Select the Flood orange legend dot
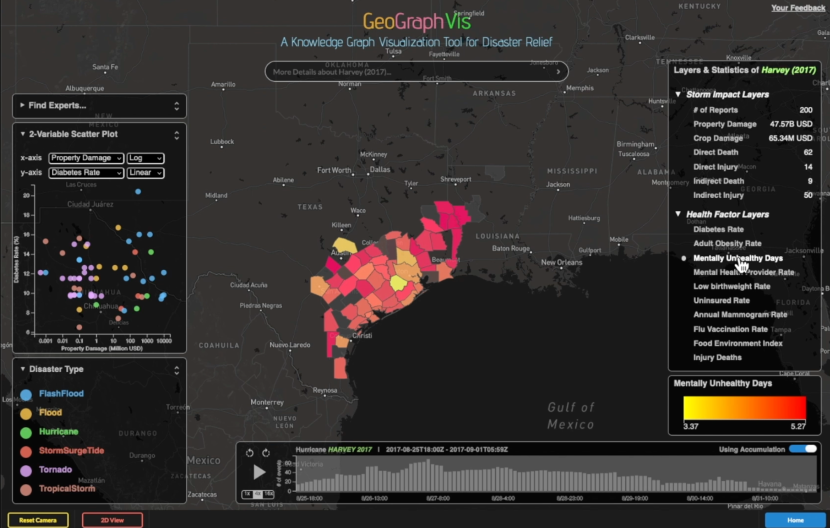Screen dimensions: 830x528 tap(26, 413)
